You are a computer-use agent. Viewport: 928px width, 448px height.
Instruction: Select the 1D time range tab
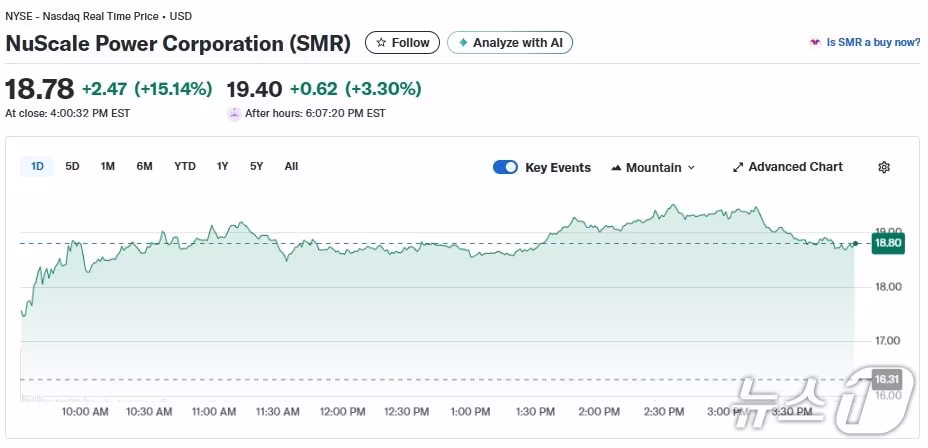pos(37,166)
